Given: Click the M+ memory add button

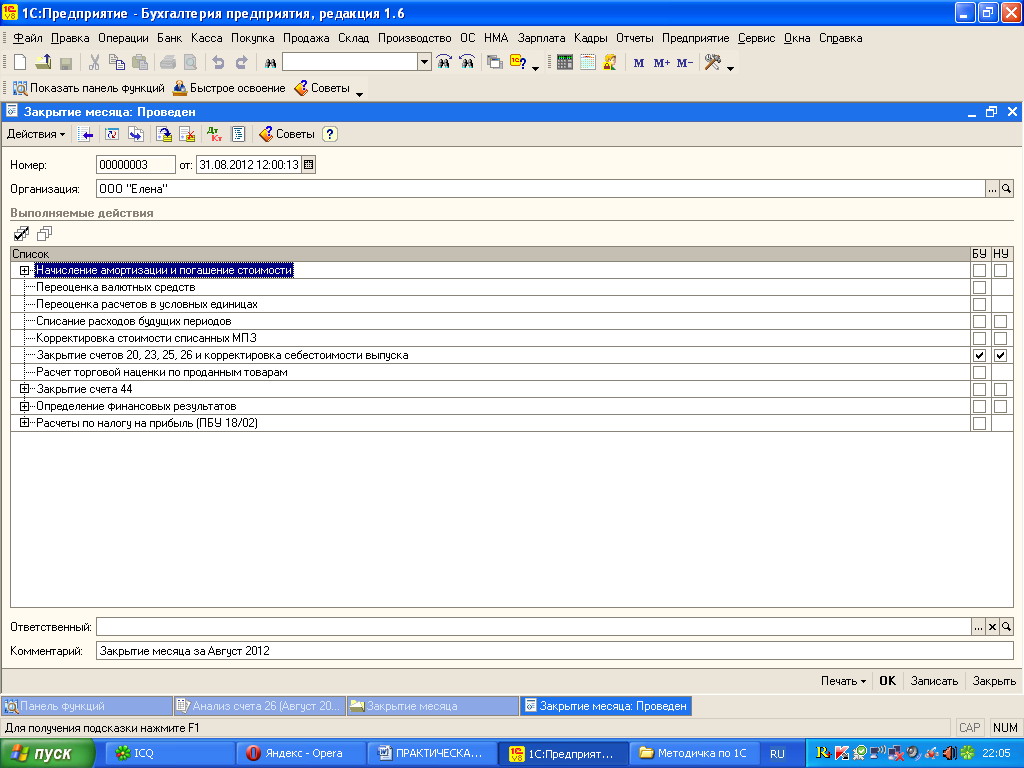Looking at the screenshot, I should 662,63.
